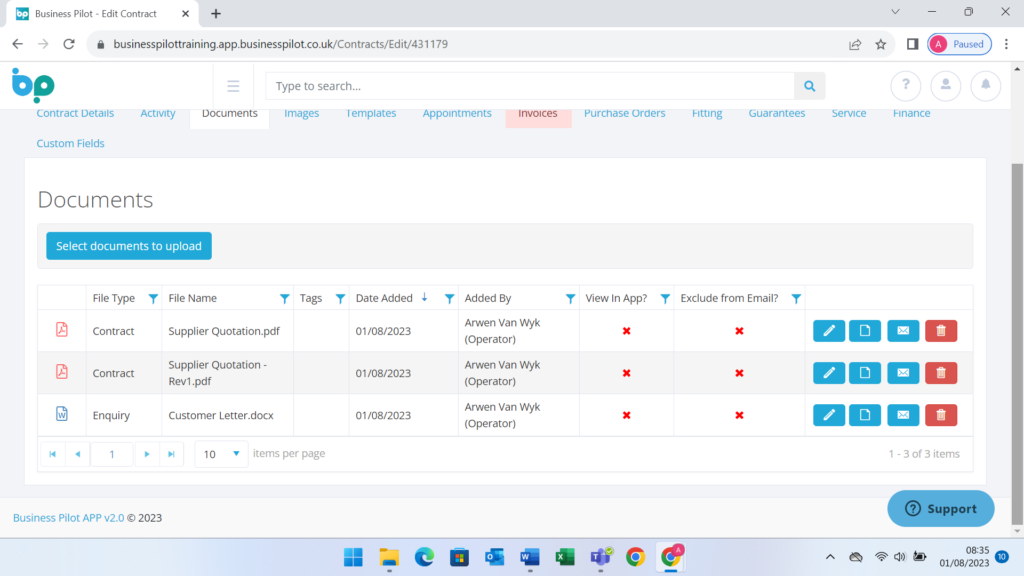Click edit pencil for Supplier Quotation.pdf
Screen dimensions: 1024x576
828,331
